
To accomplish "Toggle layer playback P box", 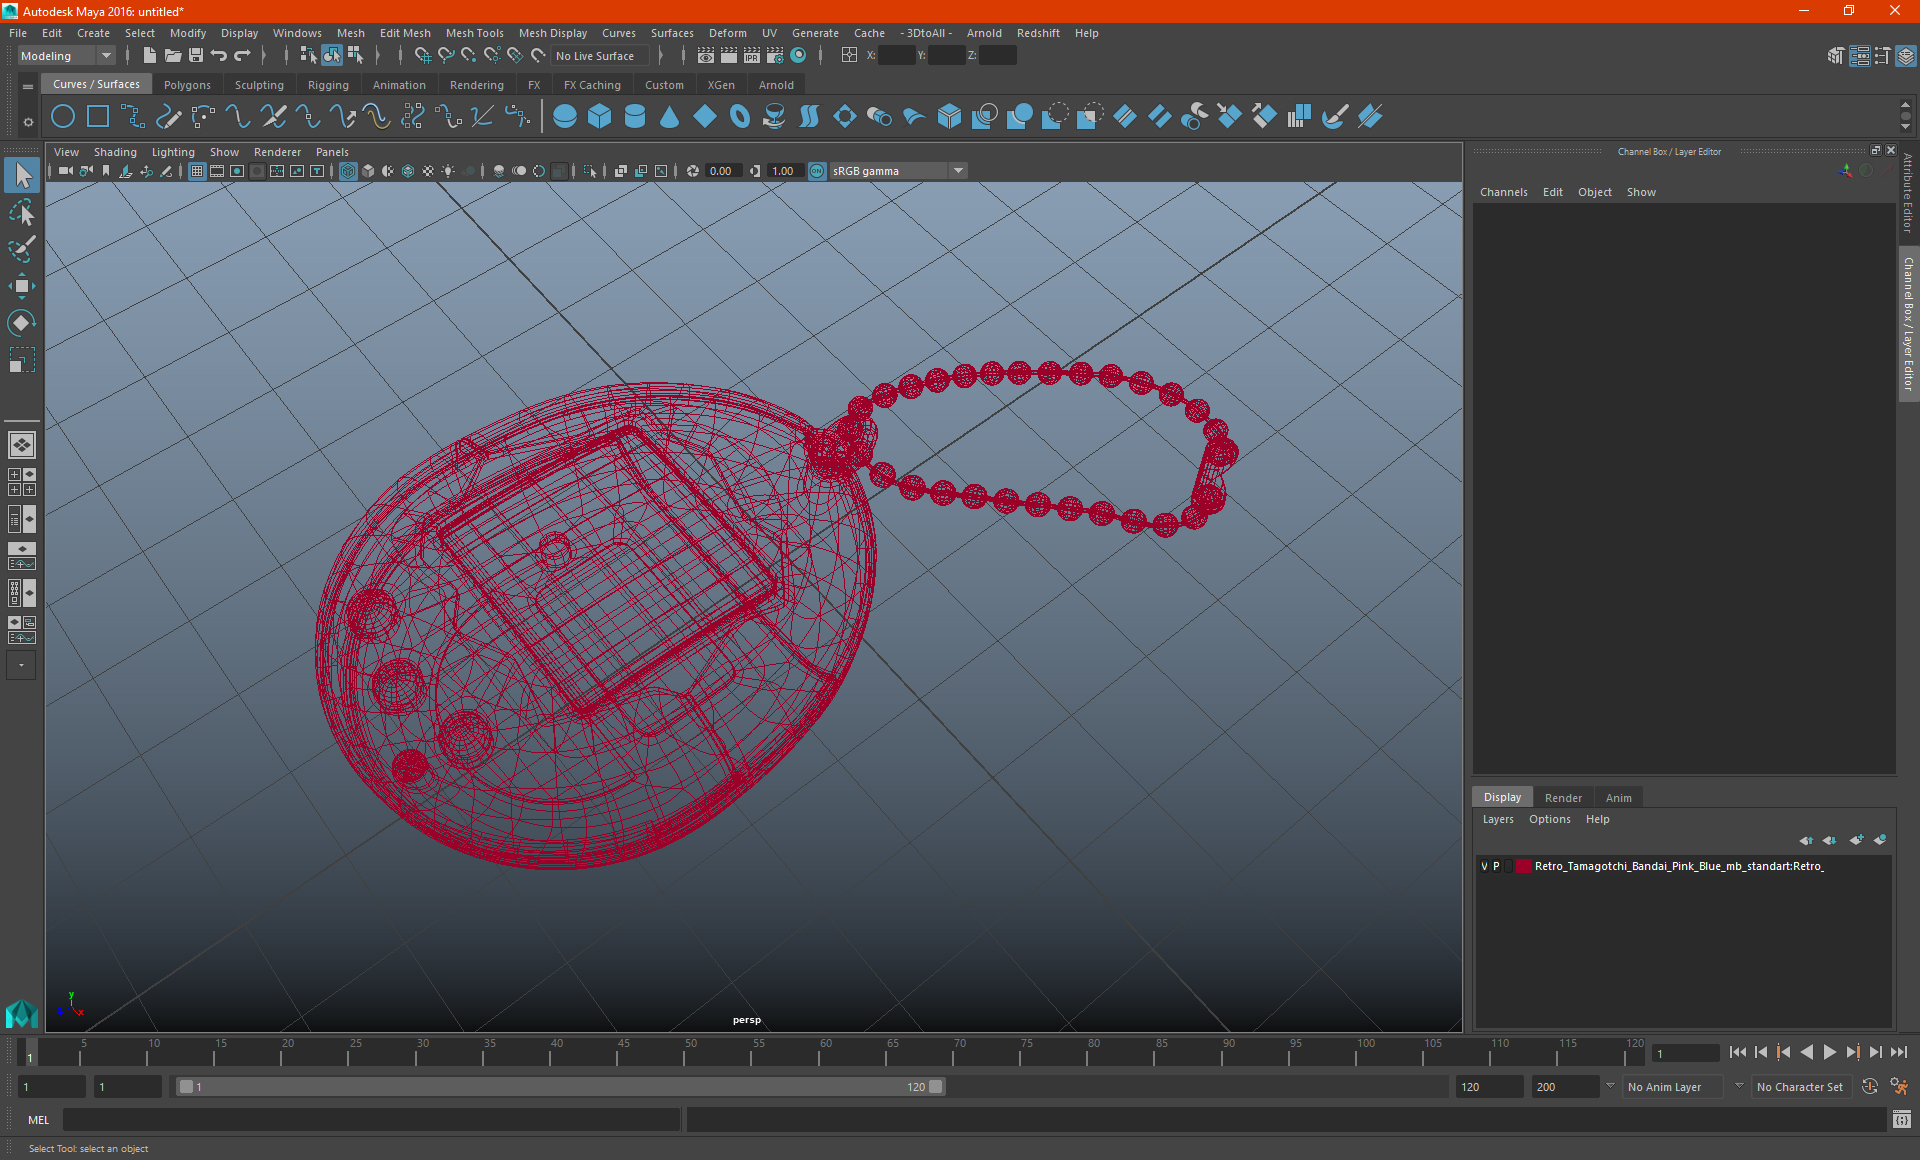I will [x=1496, y=866].
